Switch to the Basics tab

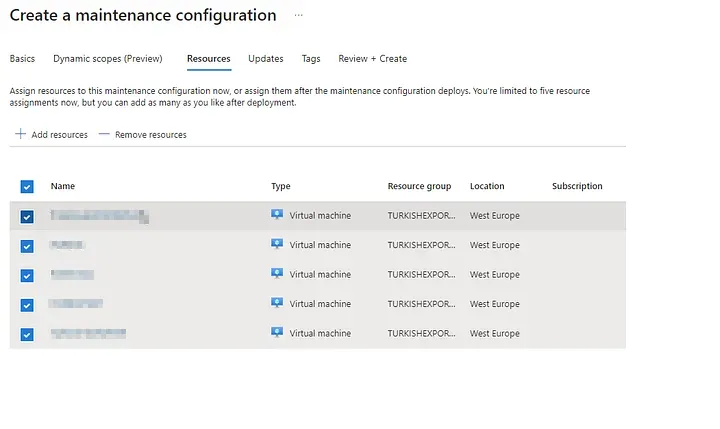pyautogui.click(x=22, y=59)
